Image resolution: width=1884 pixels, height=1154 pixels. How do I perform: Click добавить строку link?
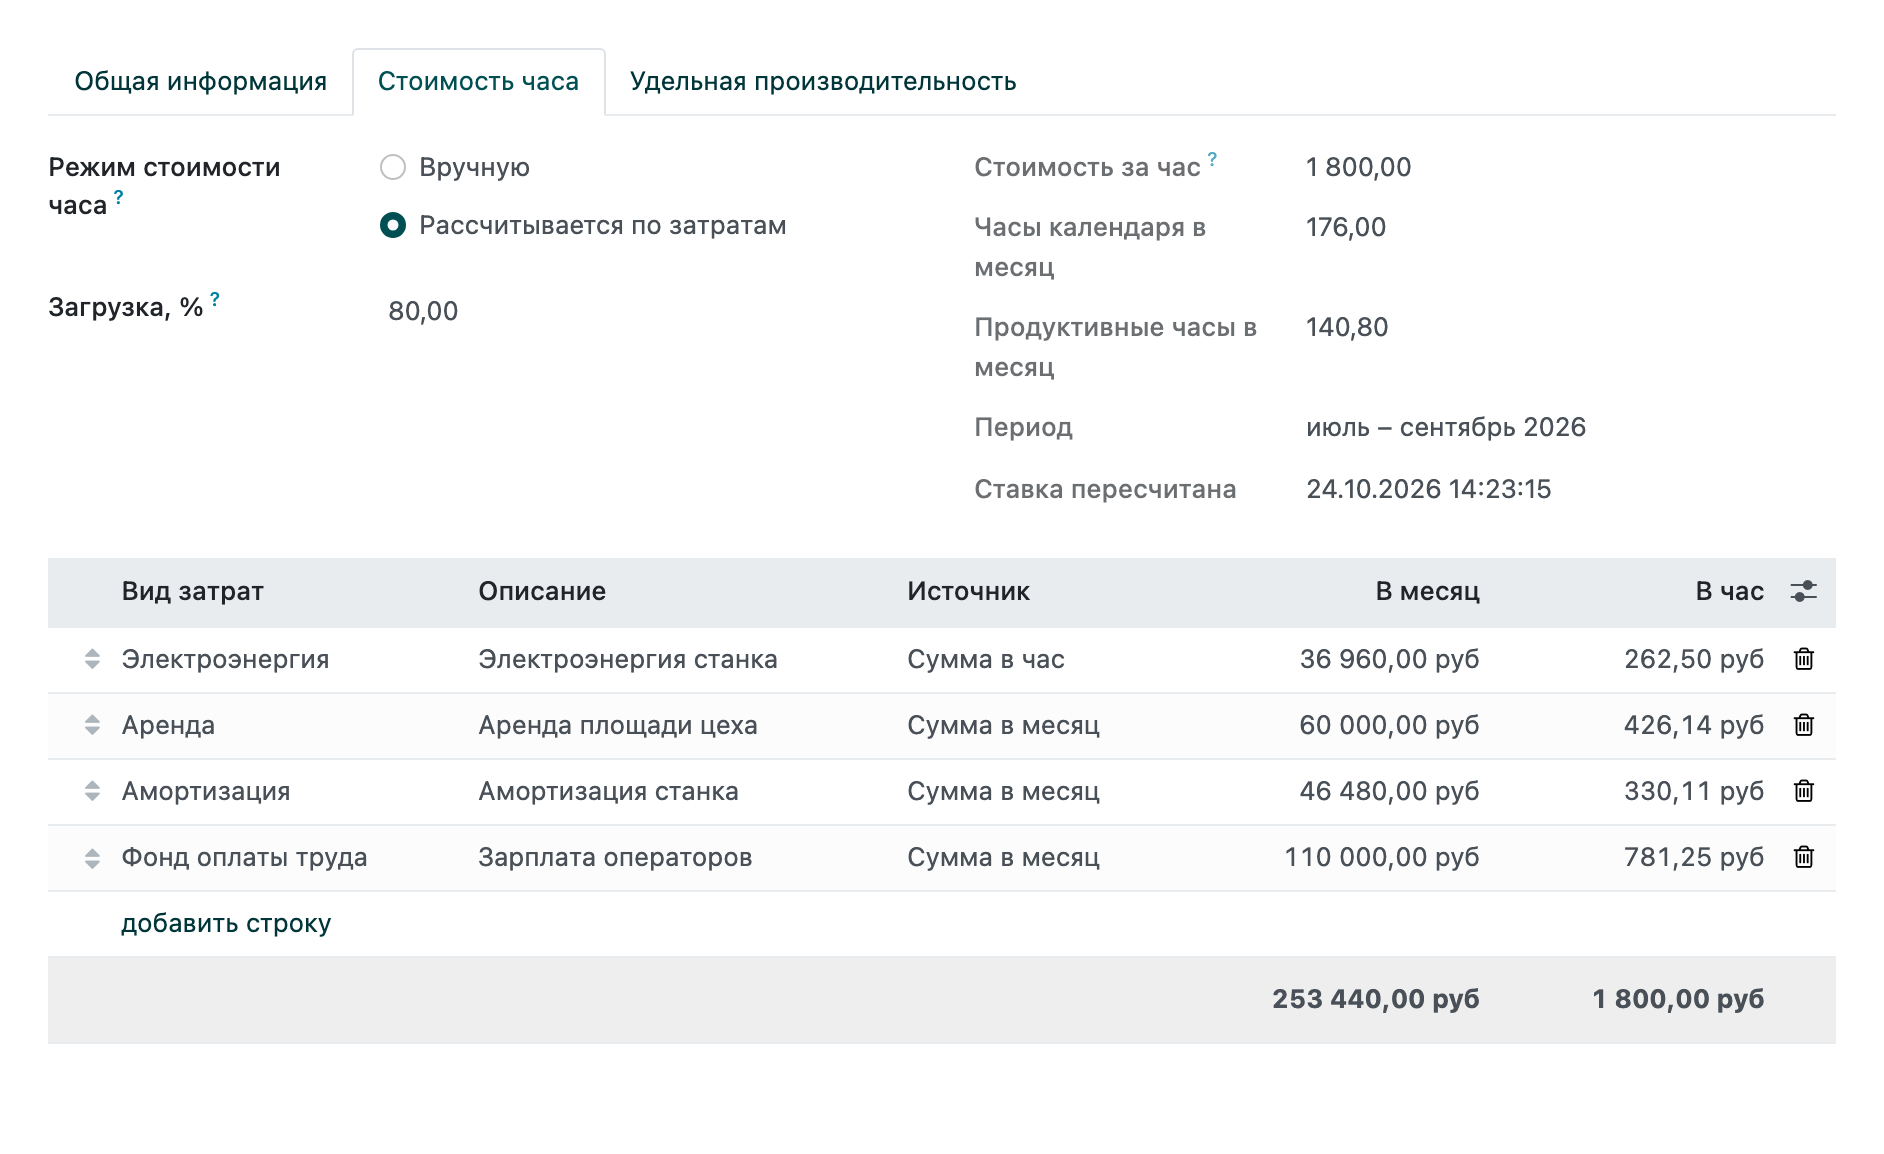tap(226, 923)
